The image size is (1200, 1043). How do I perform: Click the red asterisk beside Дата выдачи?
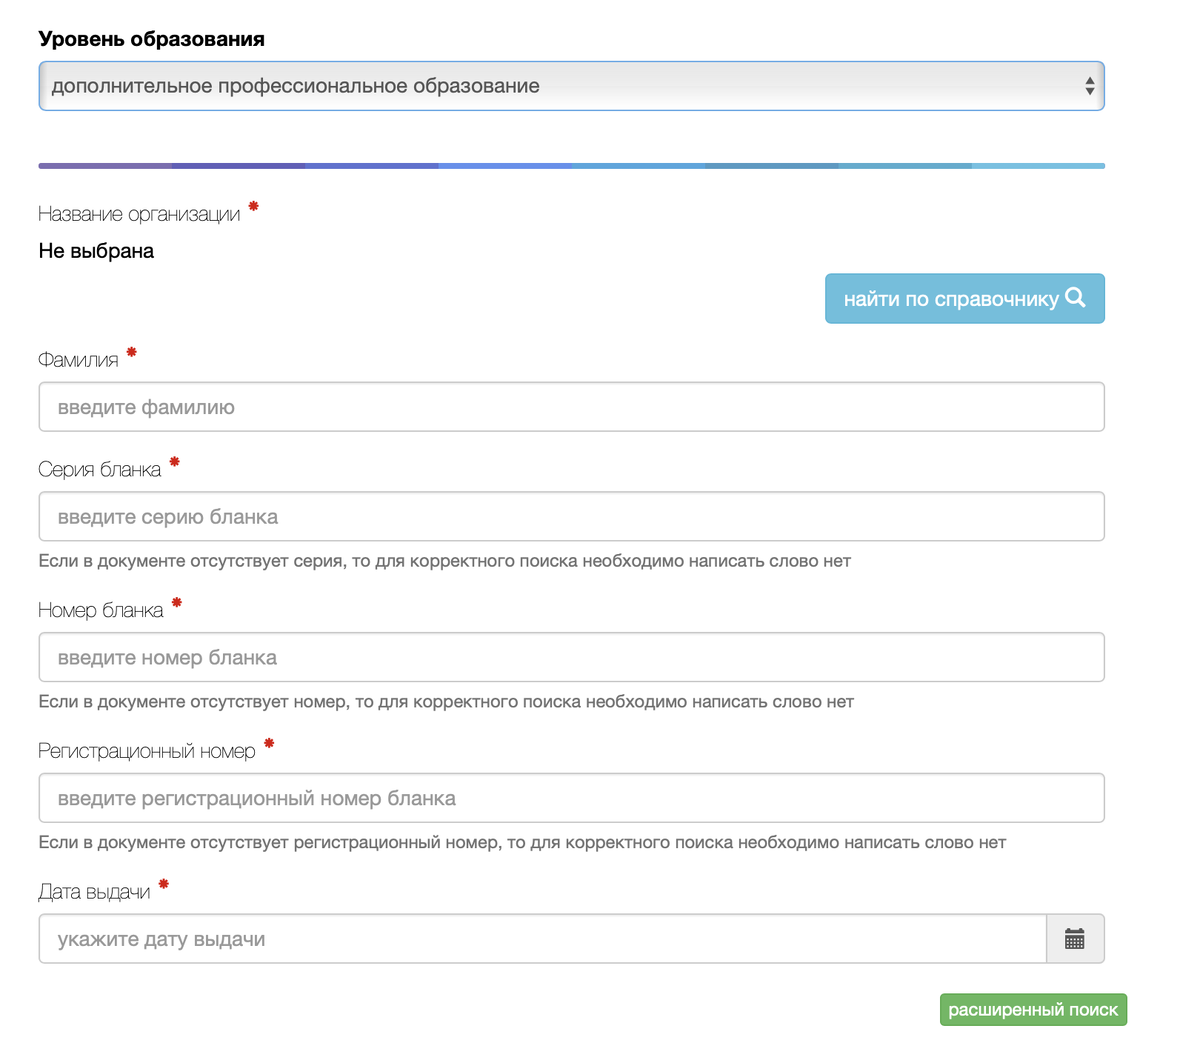click(164, 885)
